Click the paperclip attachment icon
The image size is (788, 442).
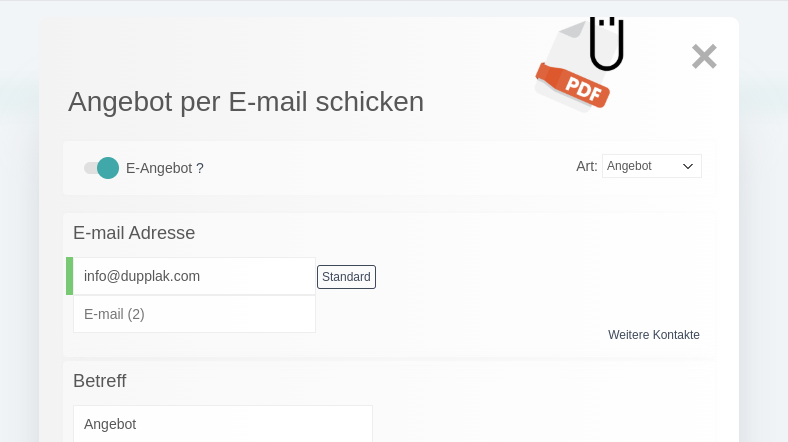coord(606,45)
